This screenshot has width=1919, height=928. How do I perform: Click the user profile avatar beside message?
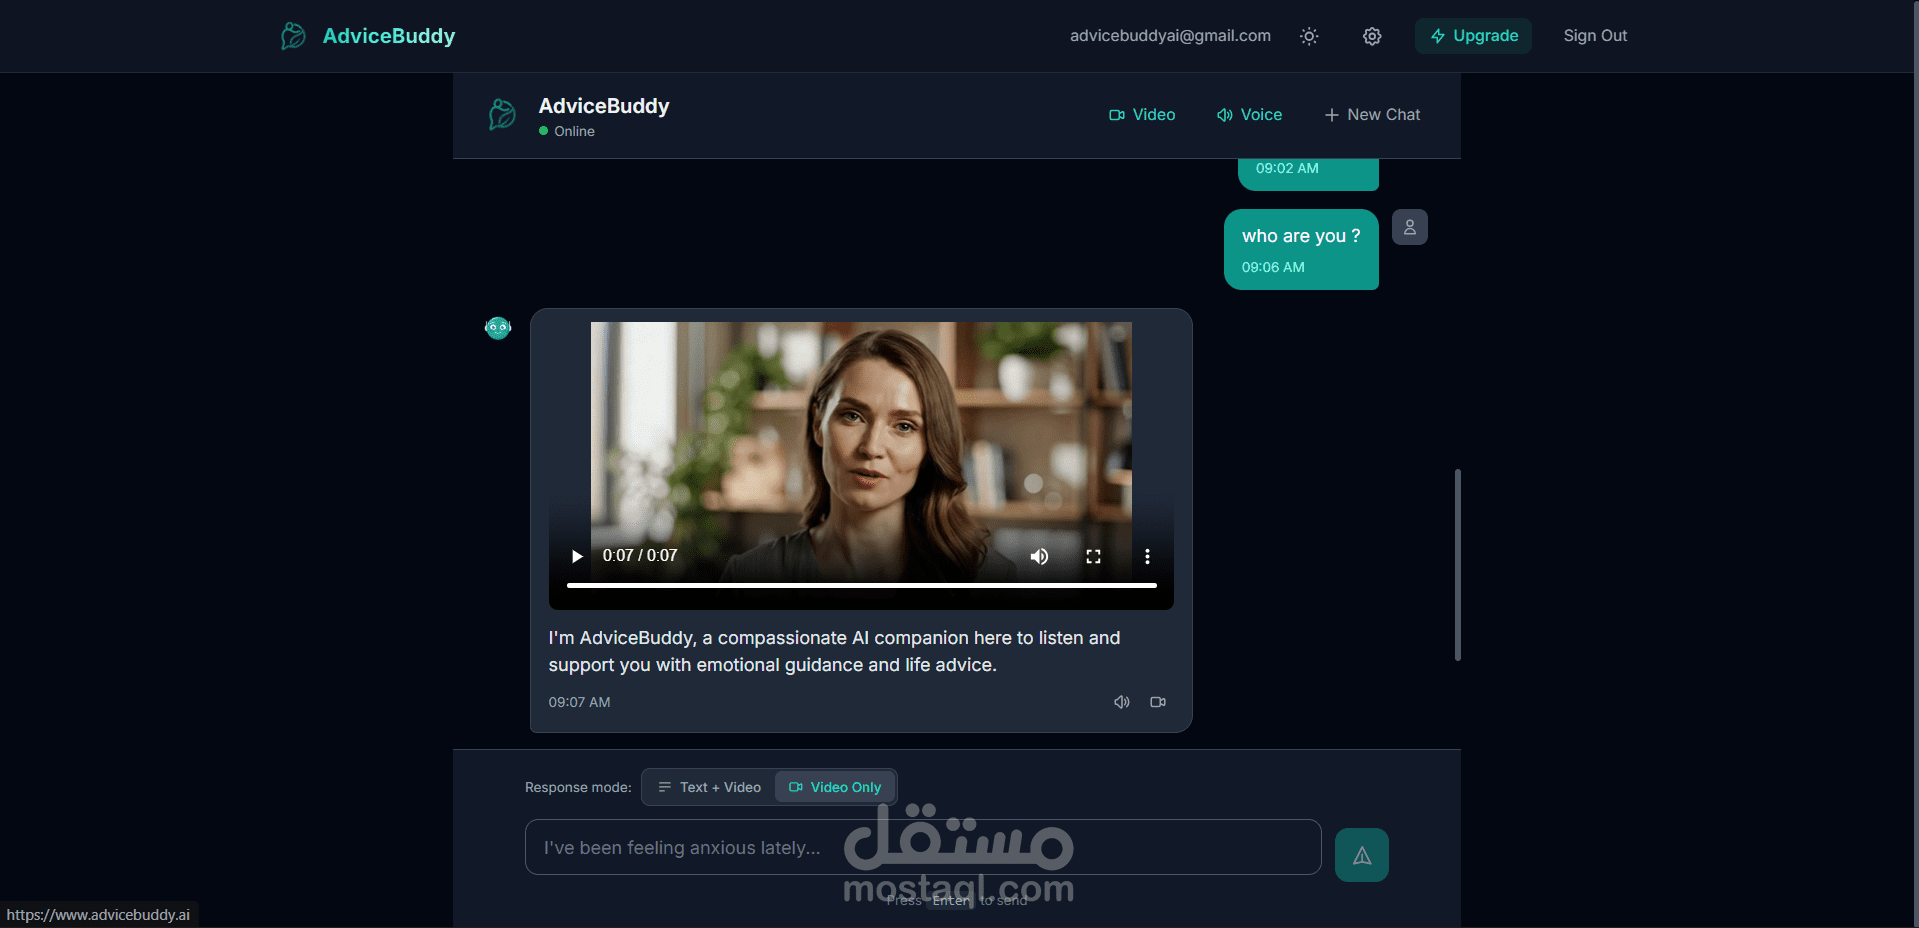pyautogui.click(x=1410, y=227)
